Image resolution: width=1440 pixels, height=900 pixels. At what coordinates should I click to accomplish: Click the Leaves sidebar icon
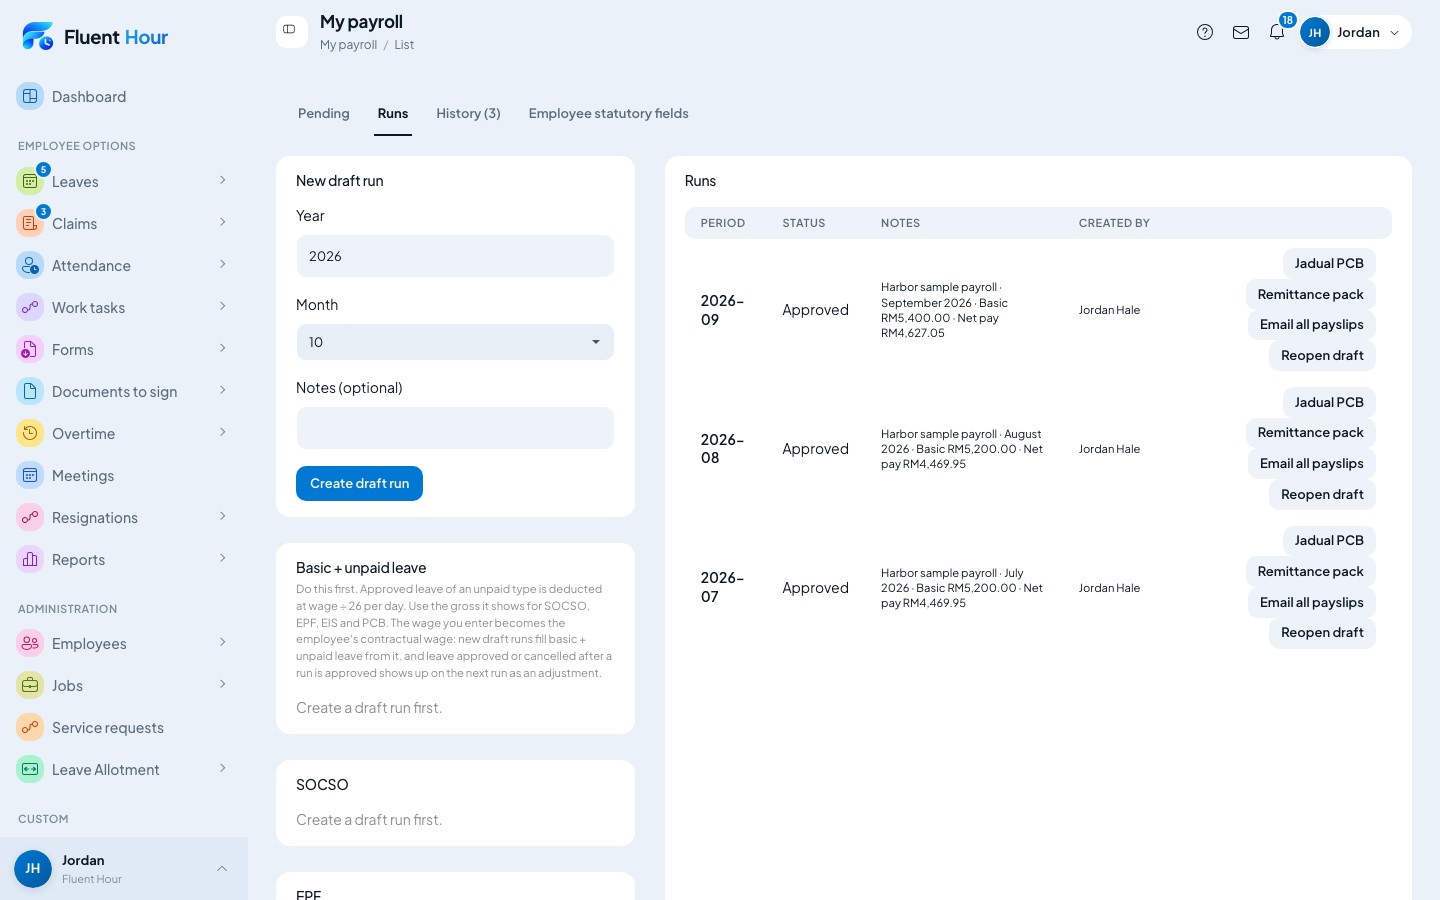click(x=30, y=181)
